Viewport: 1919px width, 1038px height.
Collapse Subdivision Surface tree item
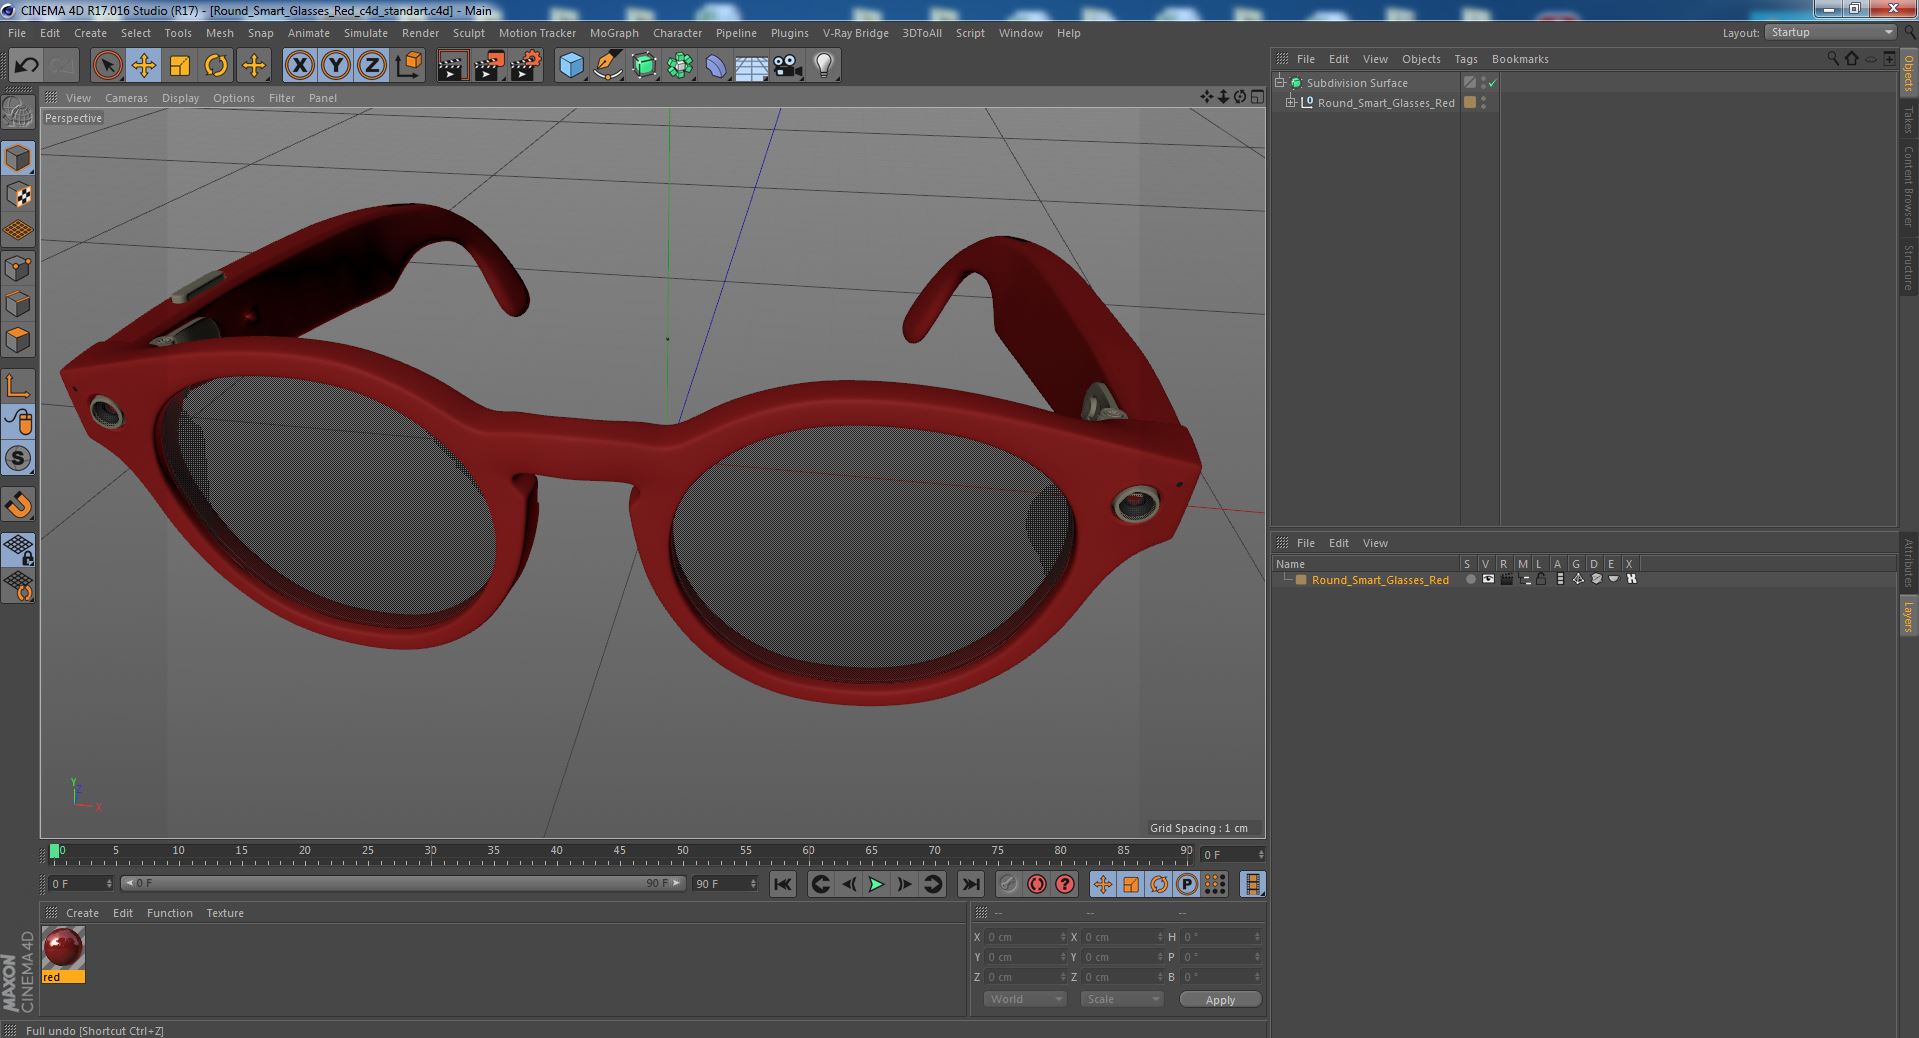[x=1279, y=82]
